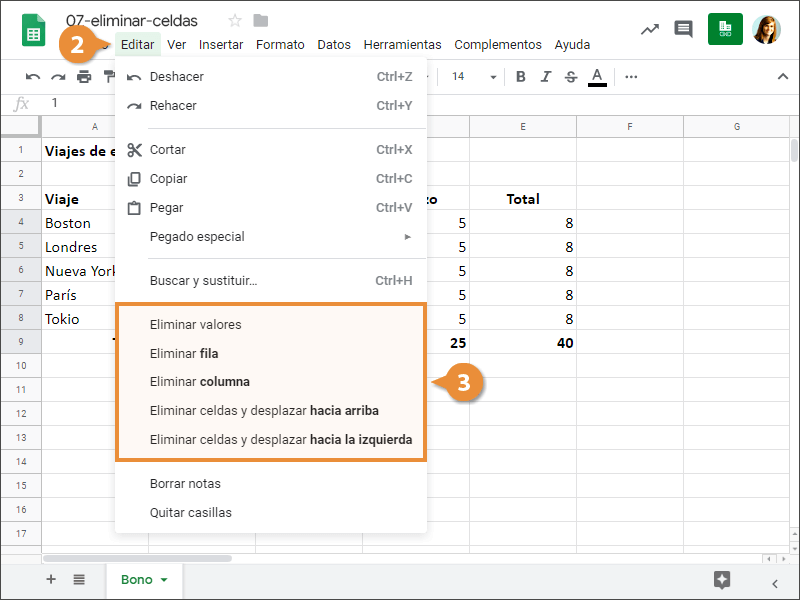Expand the Pegado especial submenu
This screenshot has width=800, height=600.
[x=407, y=237]
